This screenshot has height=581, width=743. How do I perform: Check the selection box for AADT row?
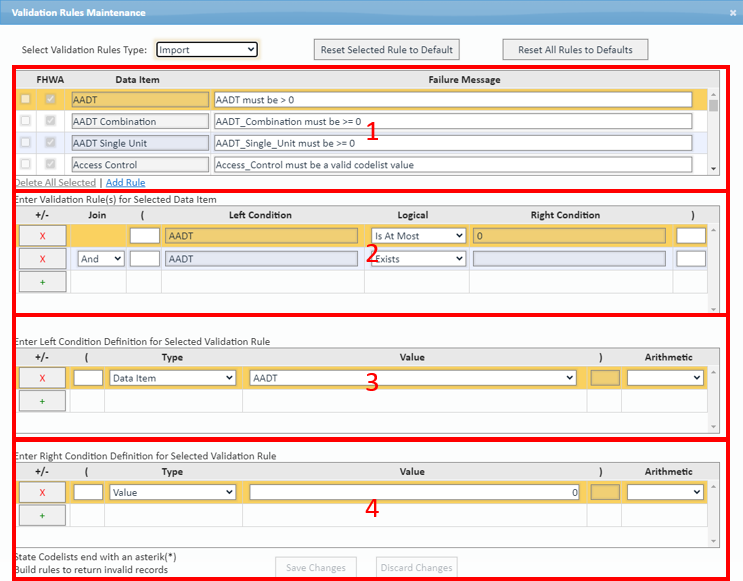point(25,99)
